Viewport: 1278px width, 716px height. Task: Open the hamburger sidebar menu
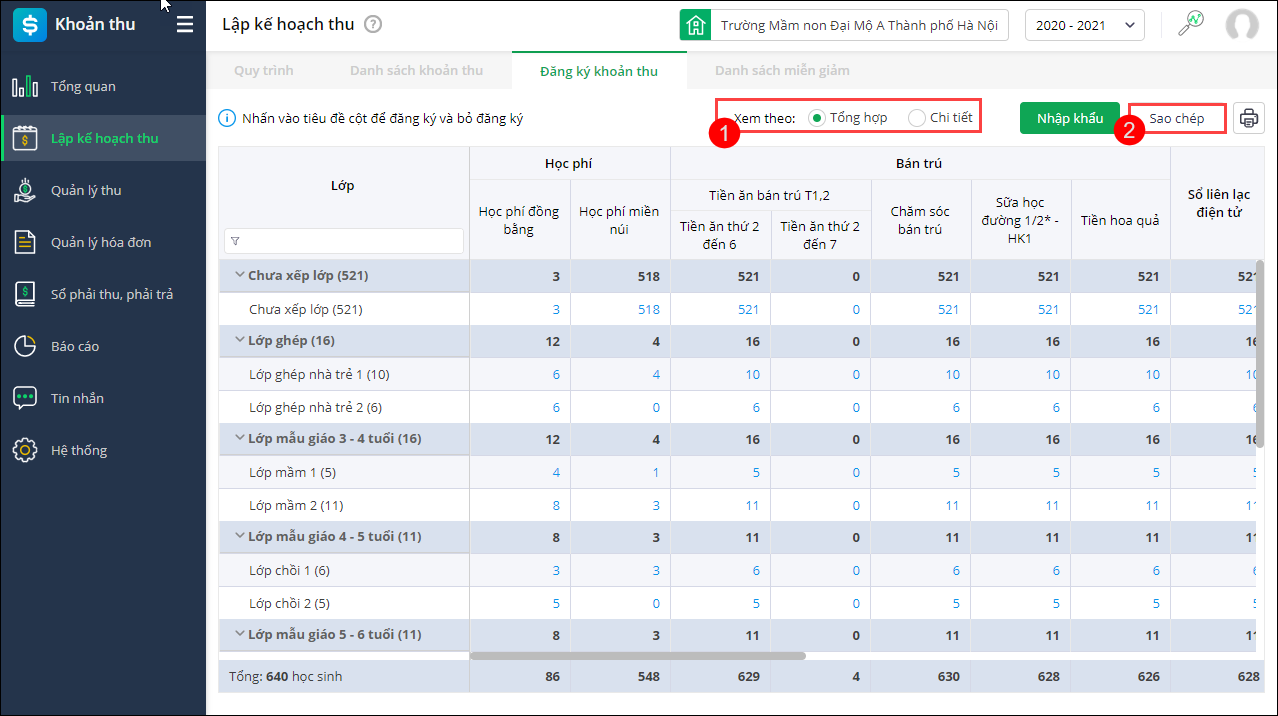coord(185,25)
